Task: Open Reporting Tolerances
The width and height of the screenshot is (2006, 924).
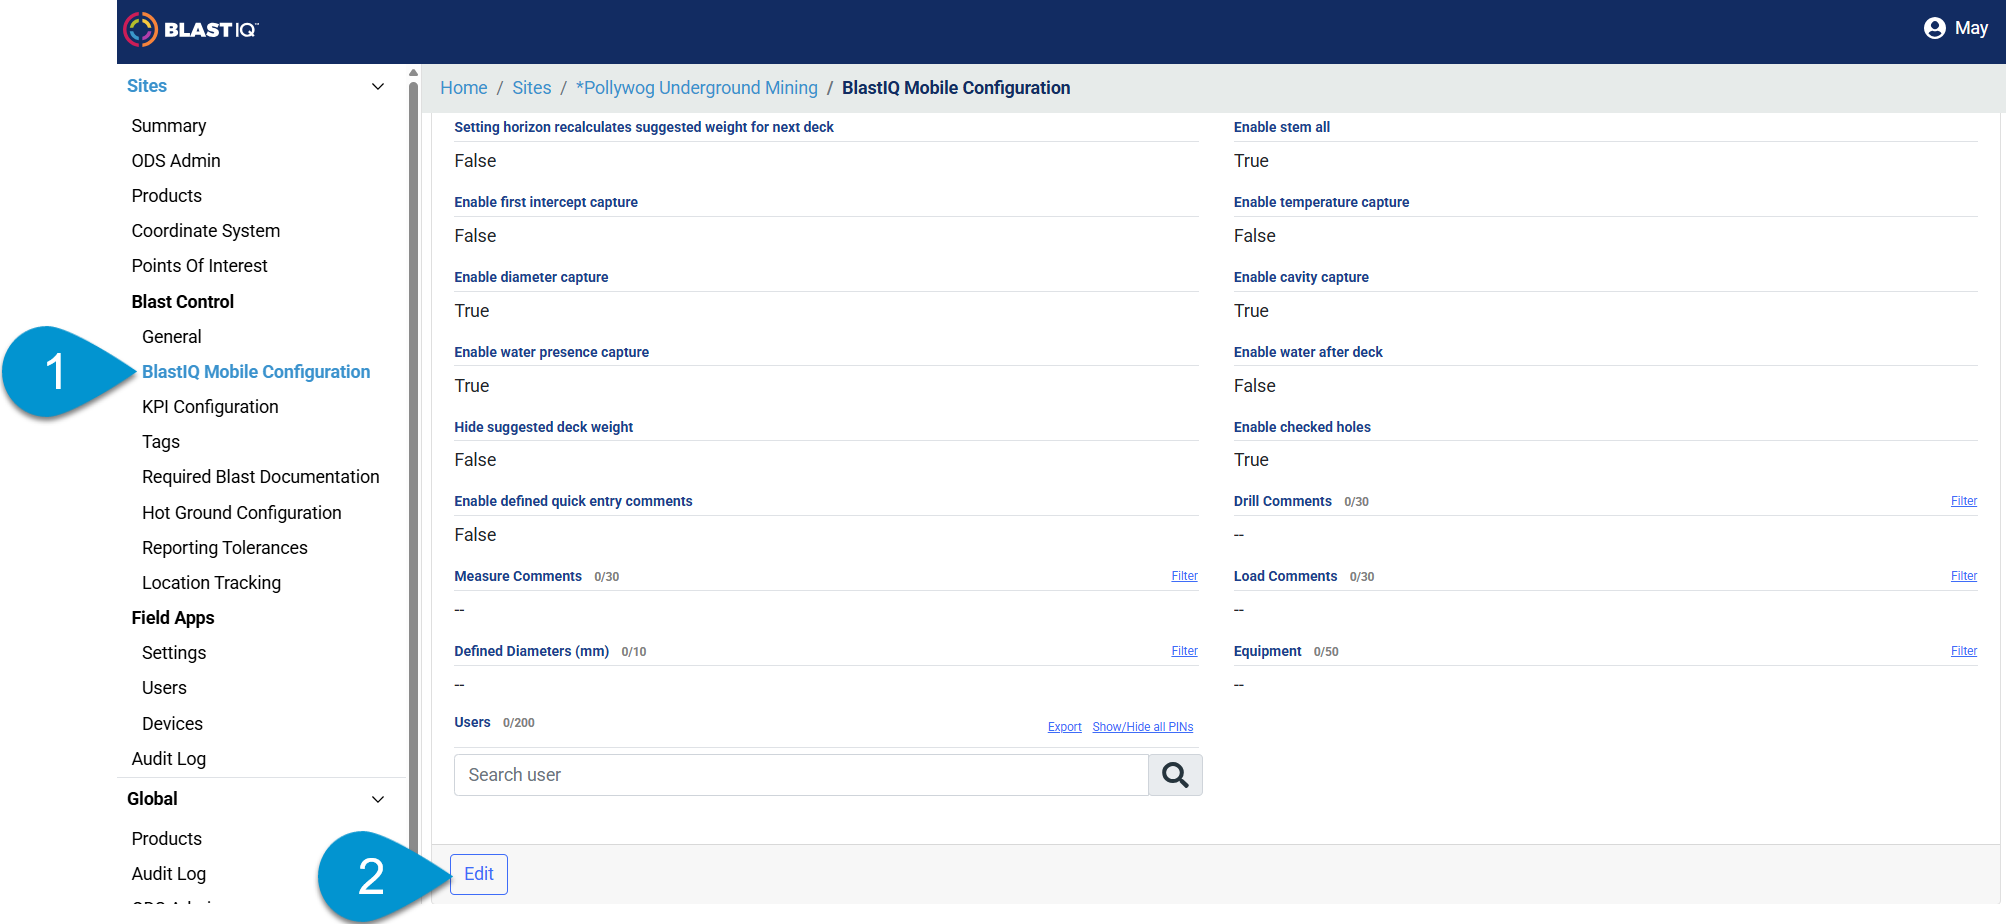Action: coord(225,548)
